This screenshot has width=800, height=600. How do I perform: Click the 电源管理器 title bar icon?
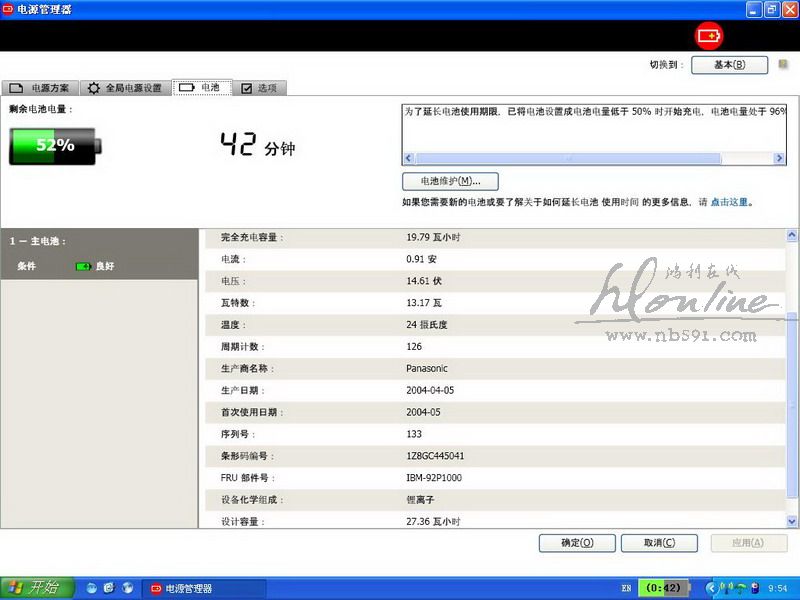[x=9, y=9]
